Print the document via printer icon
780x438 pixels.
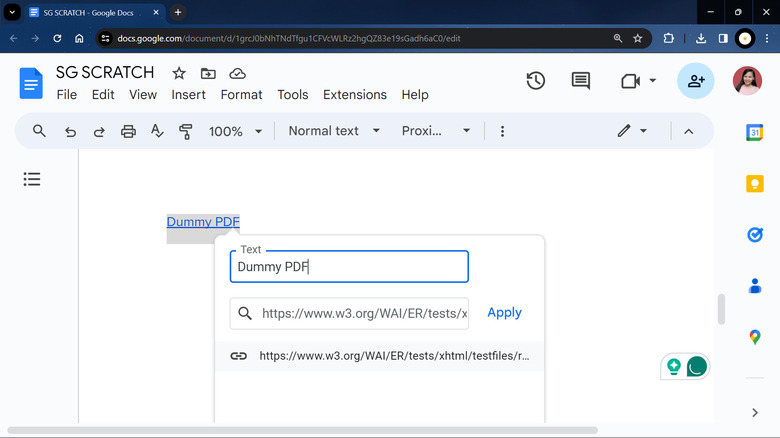[128, 131]
